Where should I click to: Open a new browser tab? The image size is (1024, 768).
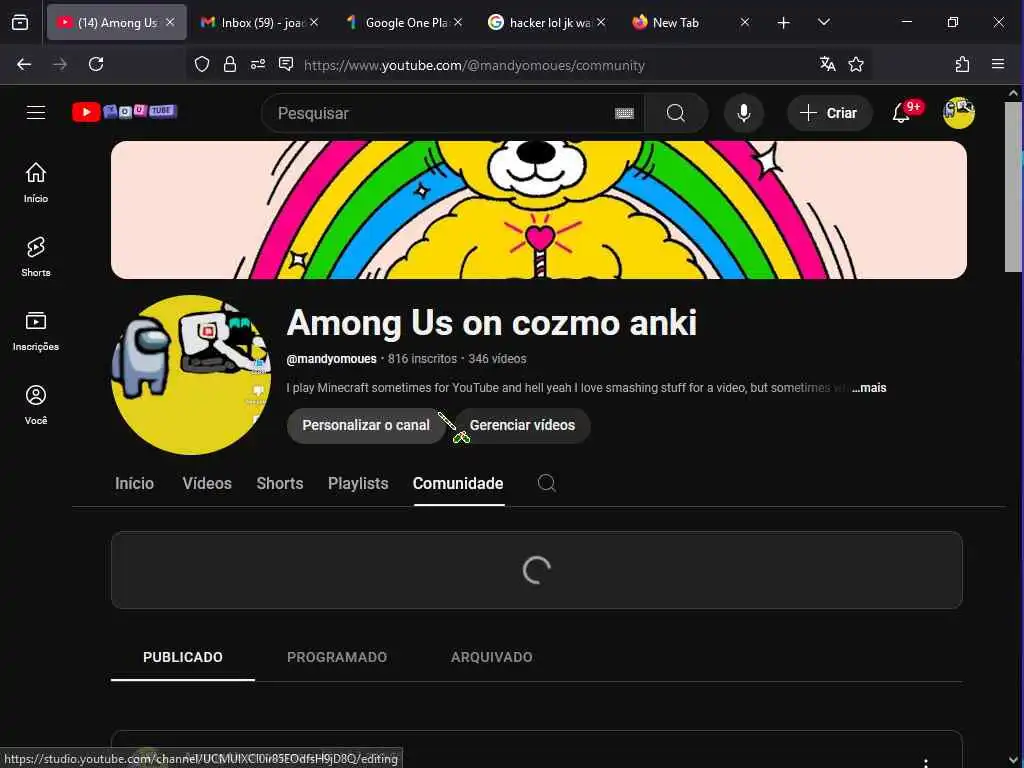click(x=784, y=23)
